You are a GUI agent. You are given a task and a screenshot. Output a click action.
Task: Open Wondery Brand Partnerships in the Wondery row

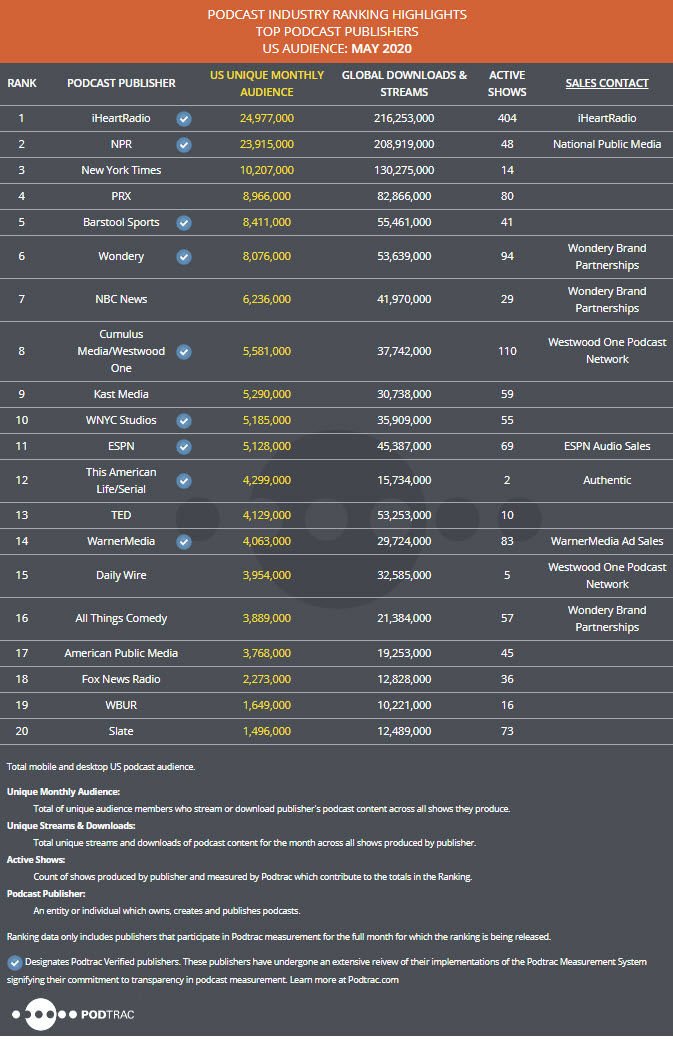coord(607,256)
